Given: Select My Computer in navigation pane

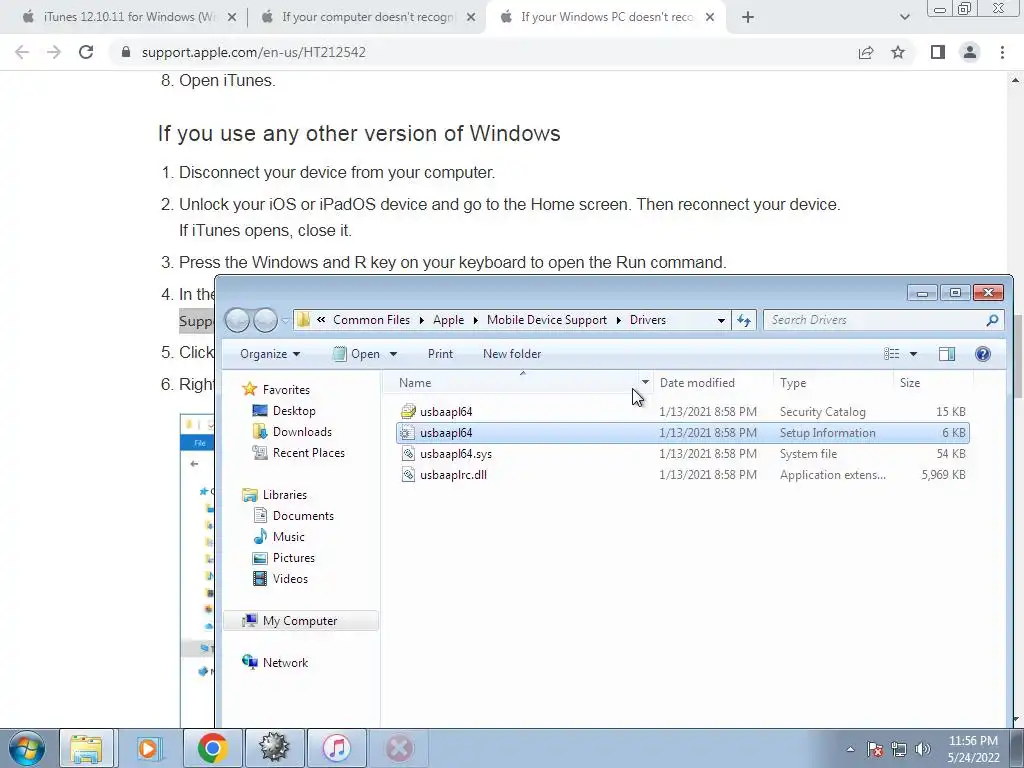Looking at the screenshot, I should tap(300, 621).
